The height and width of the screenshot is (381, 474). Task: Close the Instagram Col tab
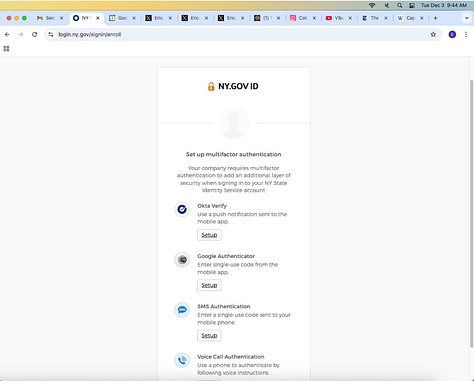tap(314, 18)
